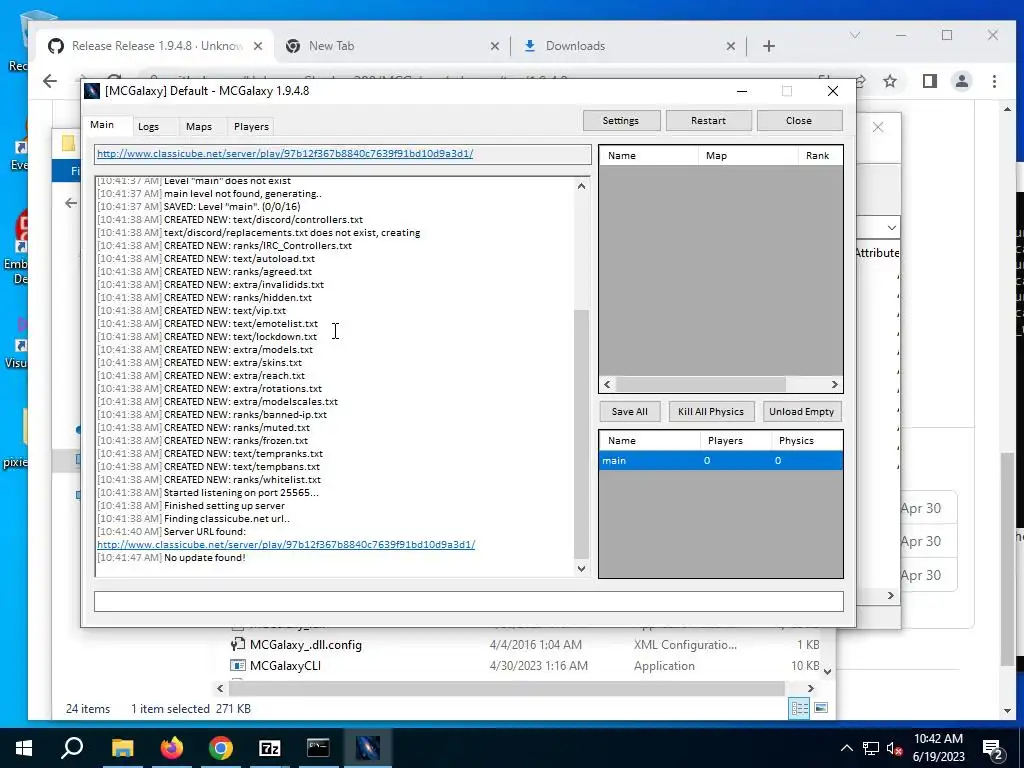The height and width of the screenshot is (768, 1024).
Task: Switch Explorer to details view icon
Action: pos(799,709)
